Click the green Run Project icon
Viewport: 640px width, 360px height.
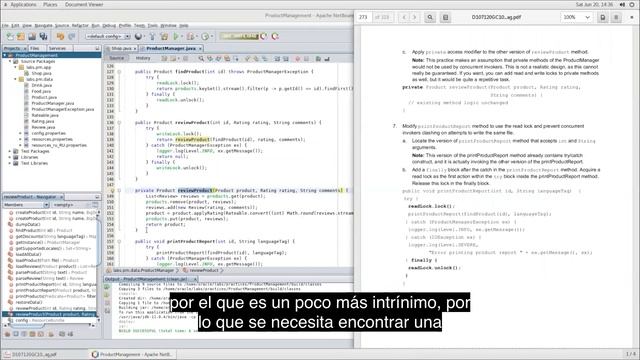176,36
